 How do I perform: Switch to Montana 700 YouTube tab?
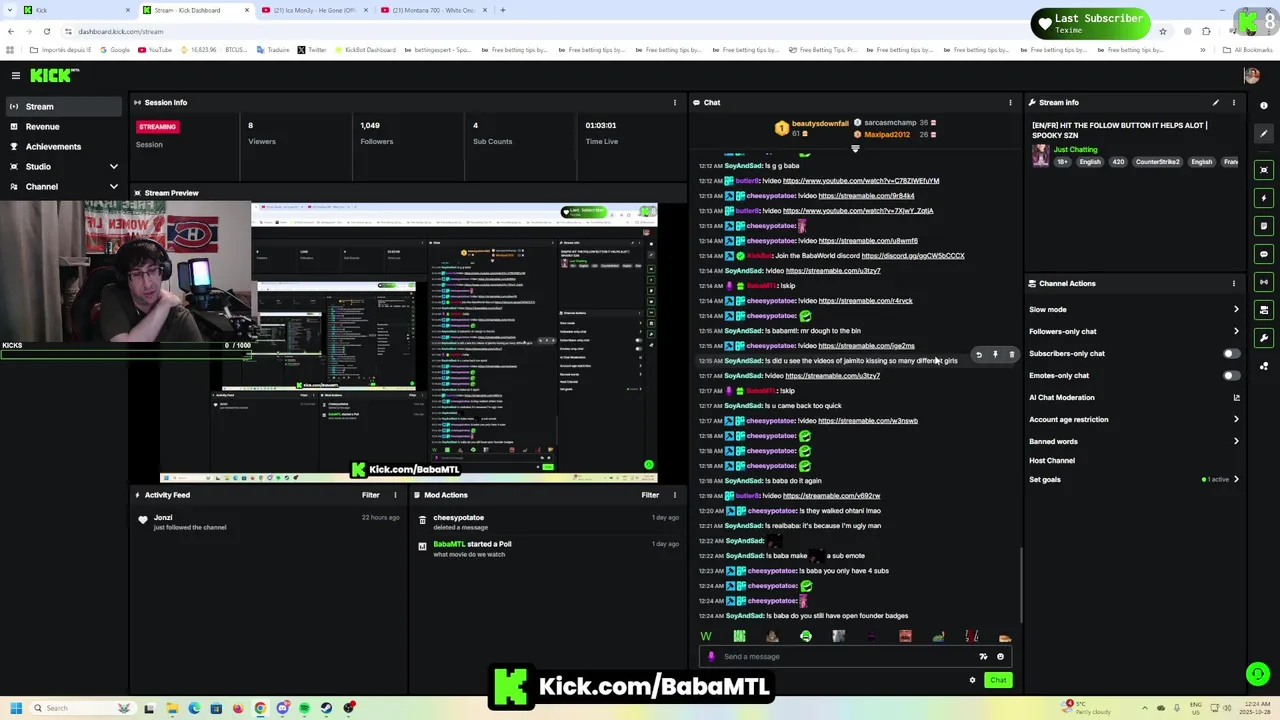[435, 10]
